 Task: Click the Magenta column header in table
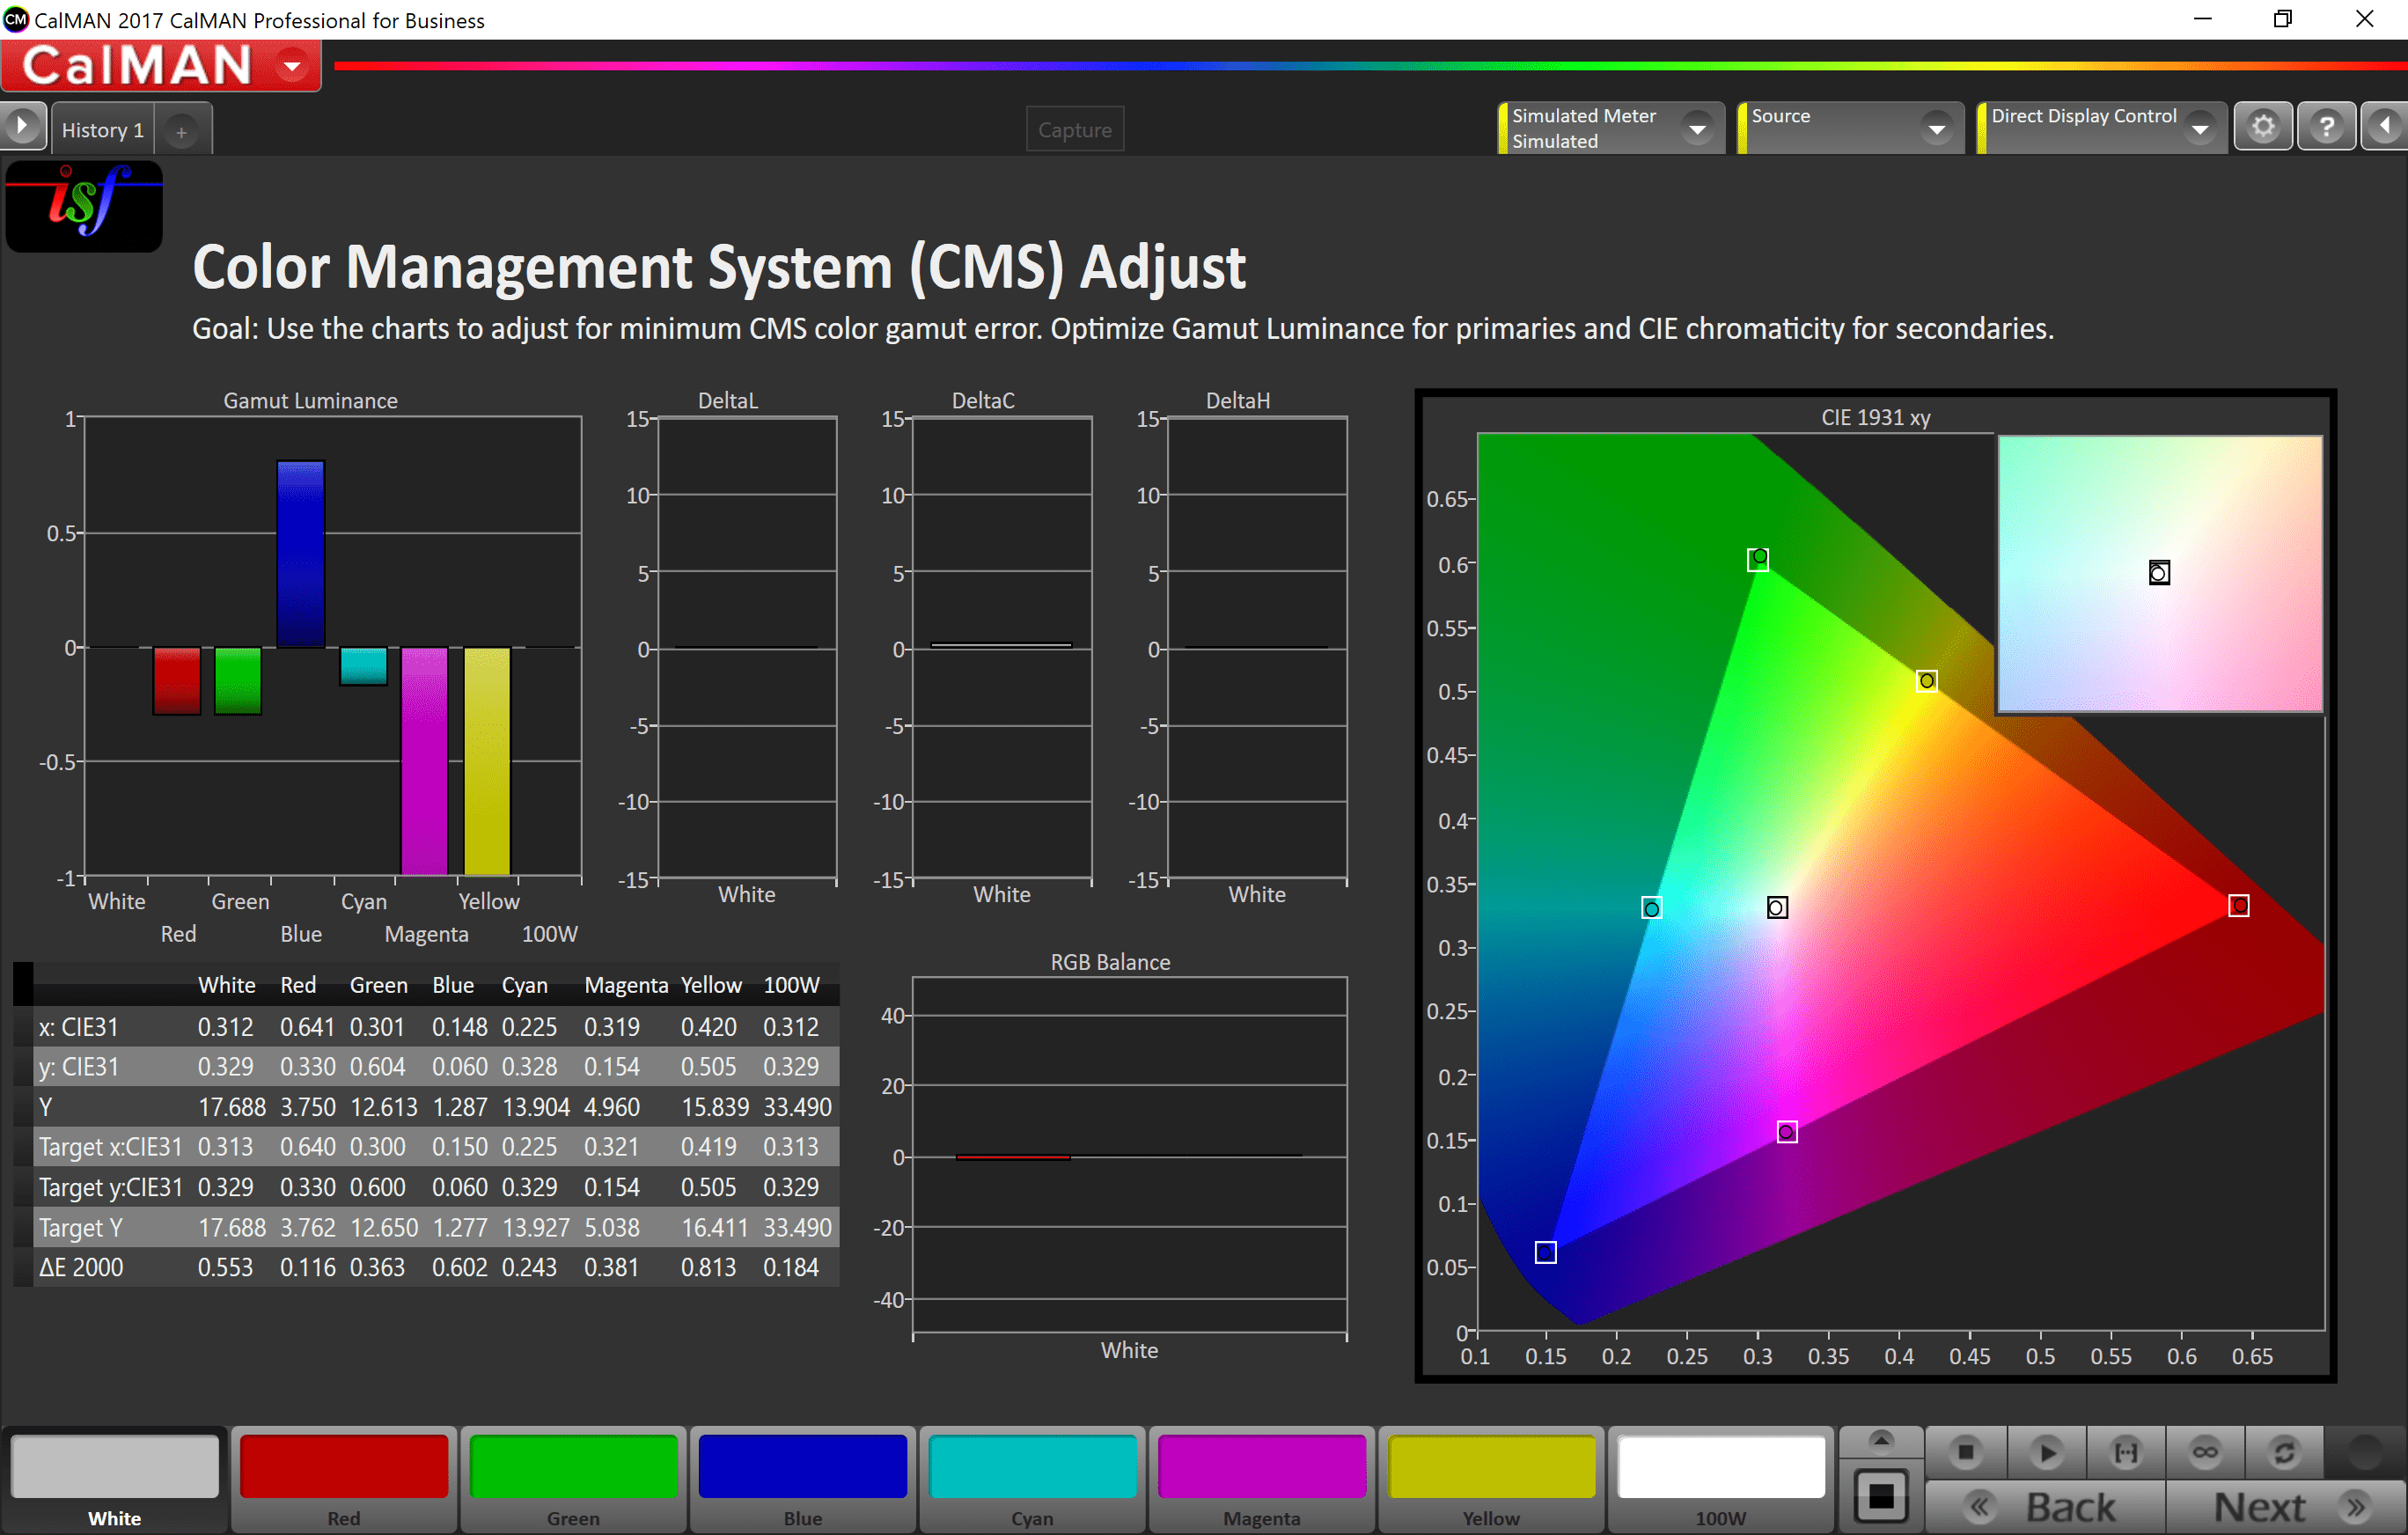click(626, 985)
